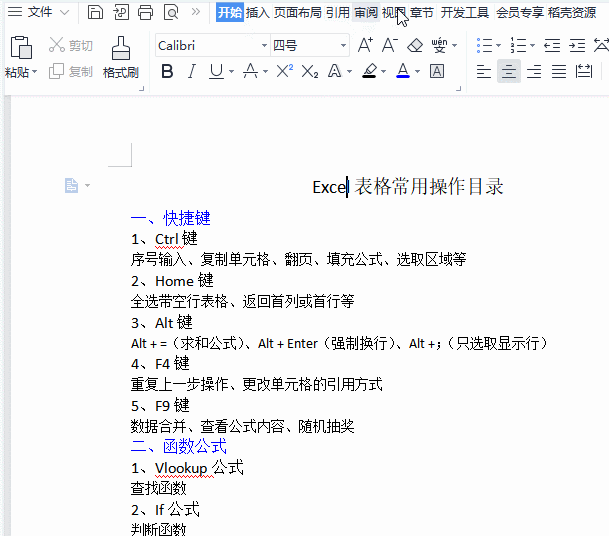
Task: Expand the highlight color dropdown arrow
Action: [x=384, y=71]
